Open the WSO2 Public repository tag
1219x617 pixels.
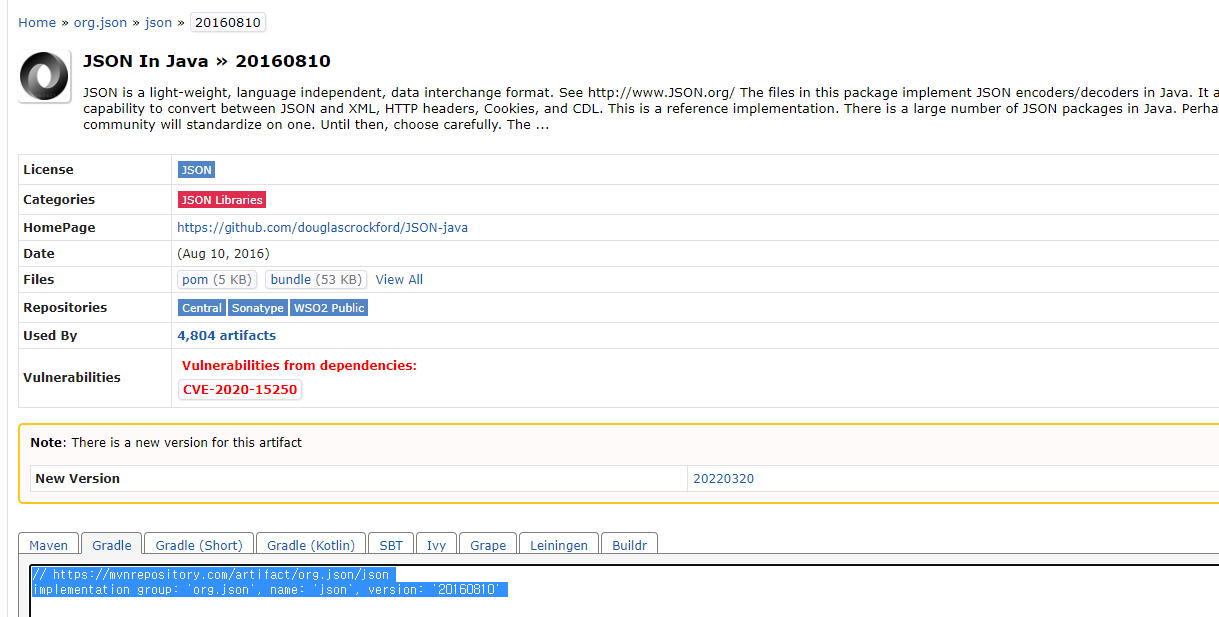[329, 308]
